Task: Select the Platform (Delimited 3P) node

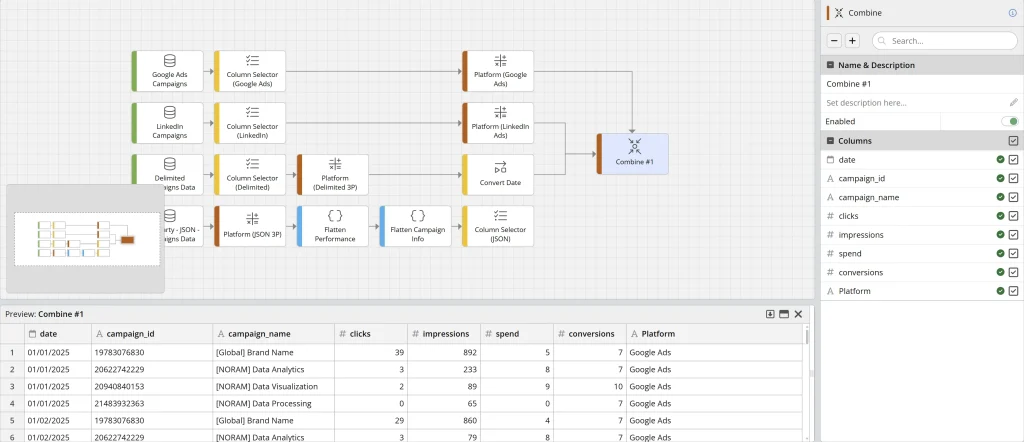Action: (333, 174)
